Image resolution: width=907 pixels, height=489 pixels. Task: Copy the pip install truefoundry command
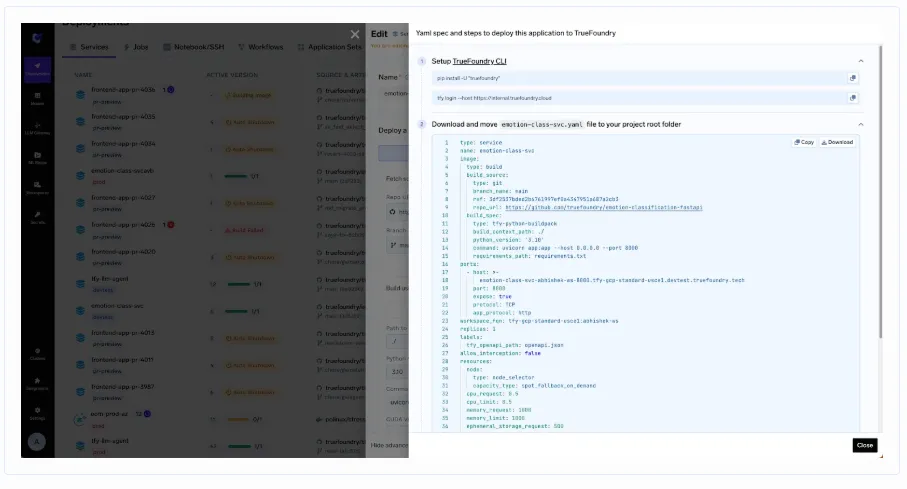(x=852, y=78)
